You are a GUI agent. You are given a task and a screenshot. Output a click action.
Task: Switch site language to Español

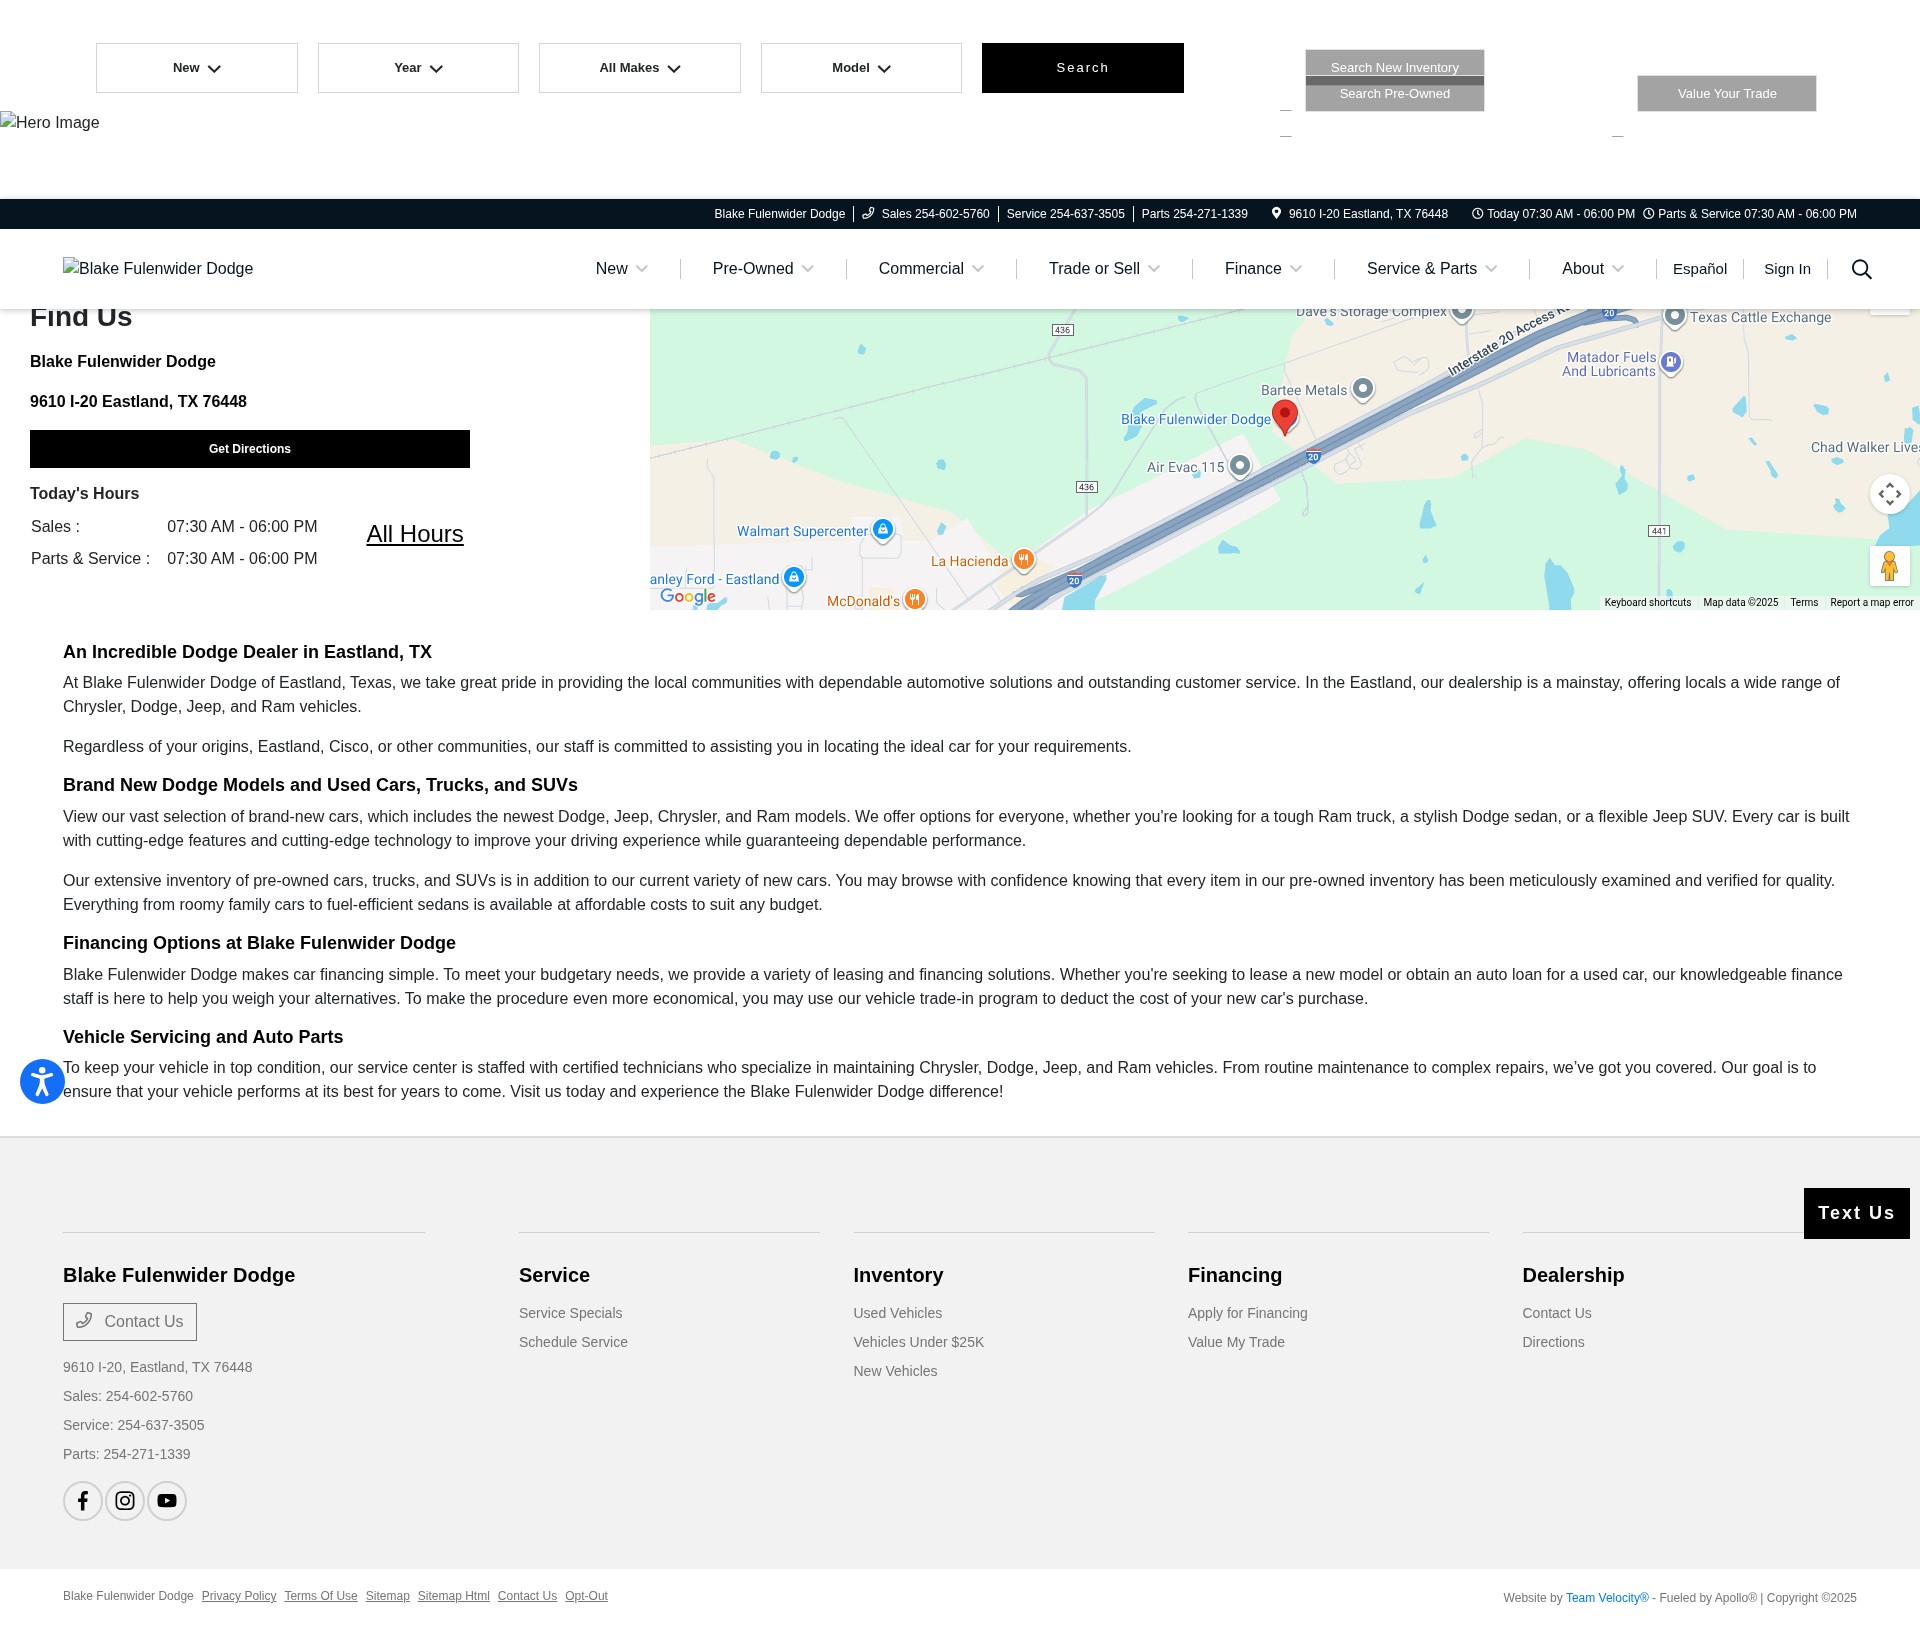coord(1700,269)
